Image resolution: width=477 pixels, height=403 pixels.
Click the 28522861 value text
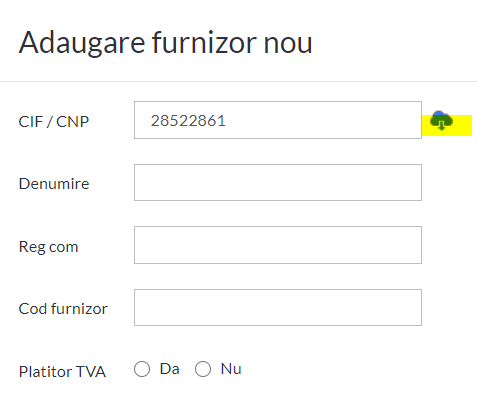click(188, 121)
